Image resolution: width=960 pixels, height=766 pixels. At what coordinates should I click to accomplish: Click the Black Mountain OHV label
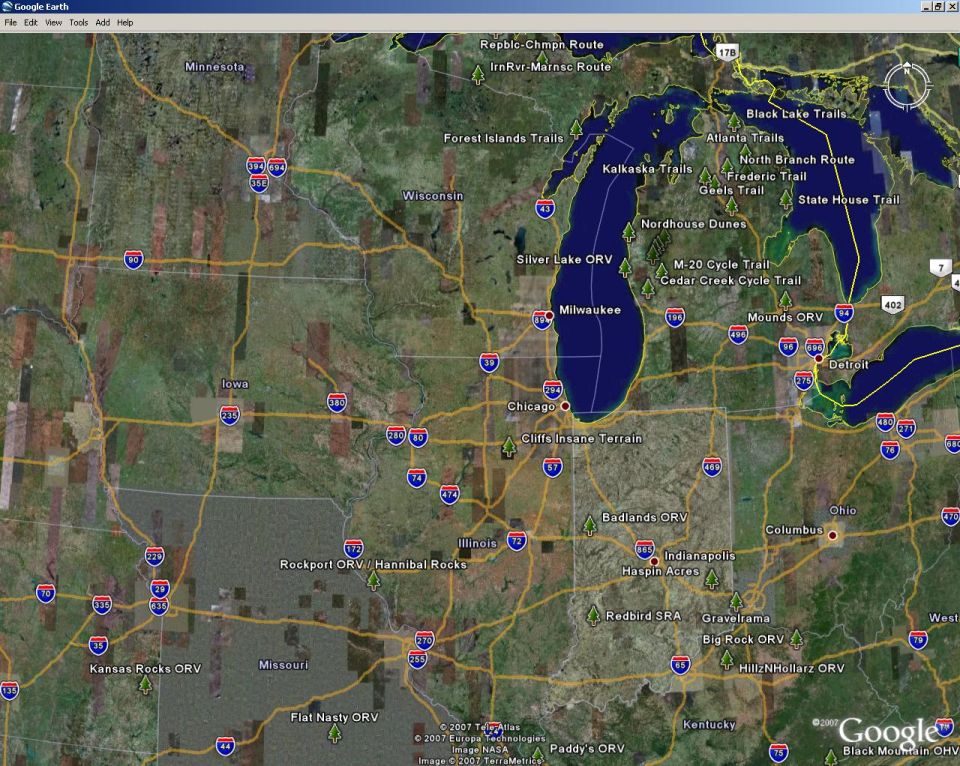901,751
